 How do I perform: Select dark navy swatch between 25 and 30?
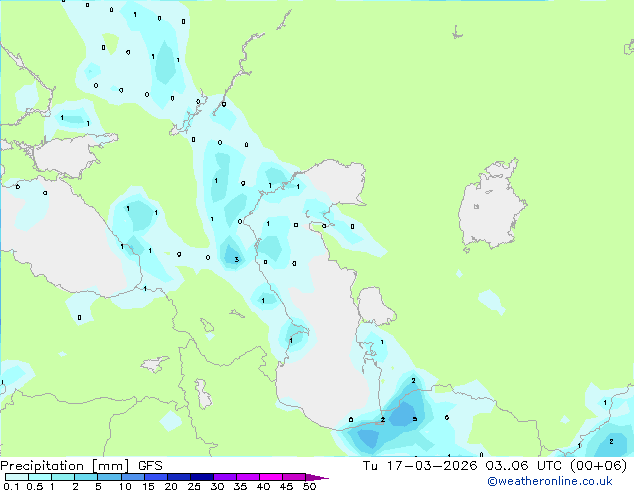click(x=201, y=477)
